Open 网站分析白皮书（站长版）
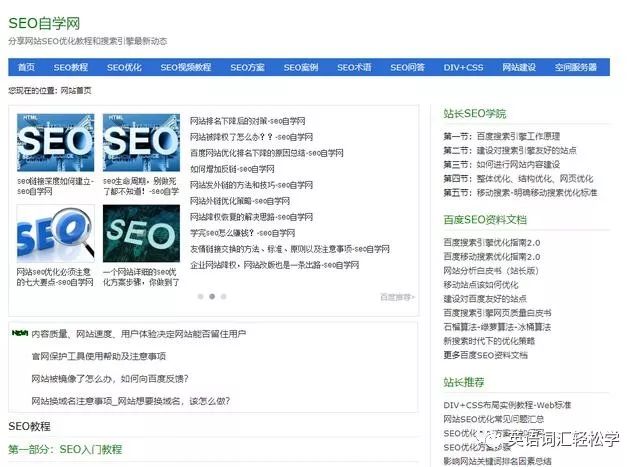The height and width of the screenshot is (467, 640). pyautogui.click(x=491, y=271)
